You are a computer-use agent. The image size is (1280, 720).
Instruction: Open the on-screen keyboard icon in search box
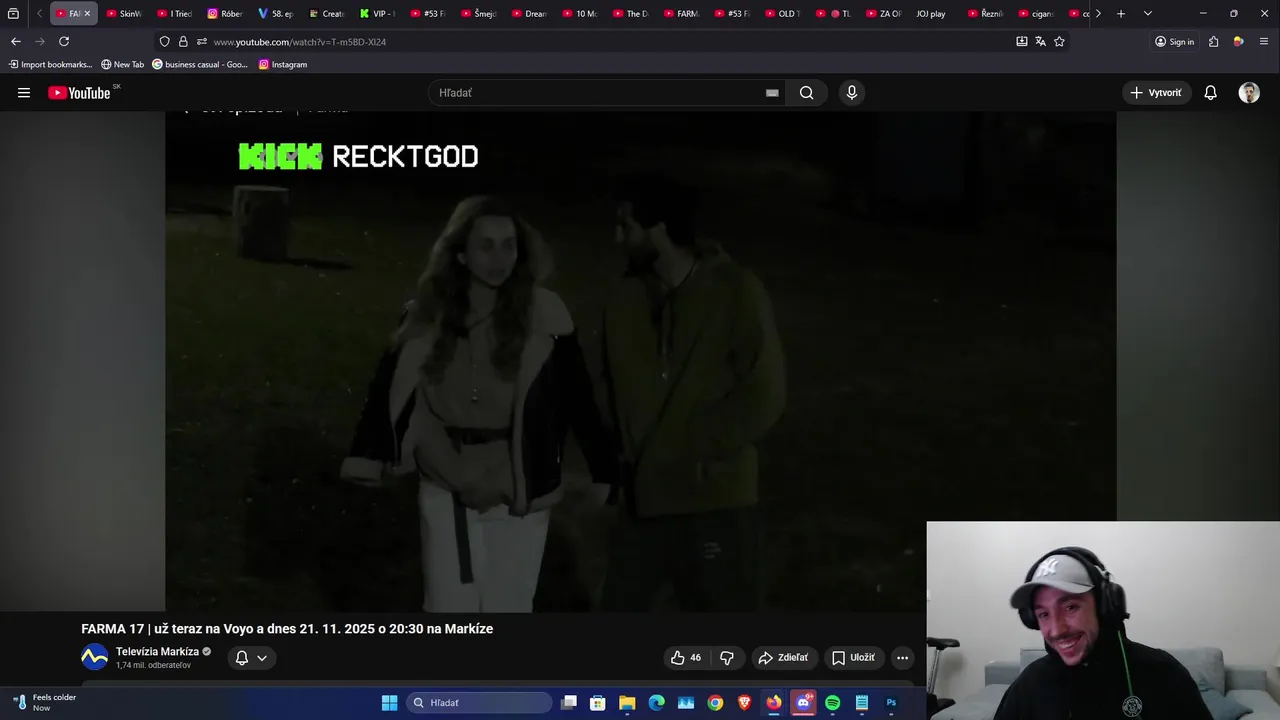[x=772, y=93]
